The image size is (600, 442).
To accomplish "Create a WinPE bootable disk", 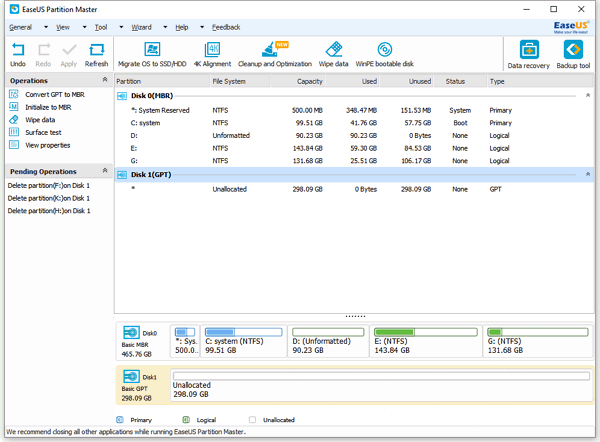I will click(x=385, y=55).
